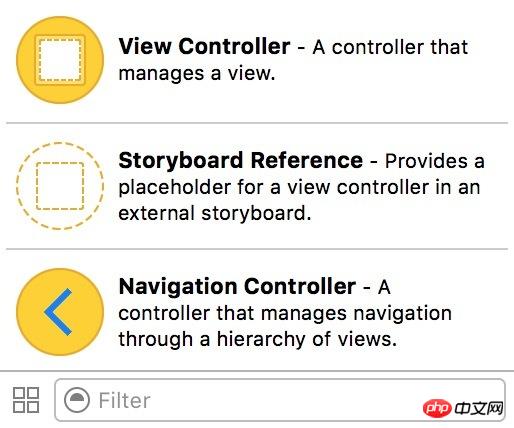Open the php中文网 watermark logo
This screenshot has width=514, height=428.
463,408
